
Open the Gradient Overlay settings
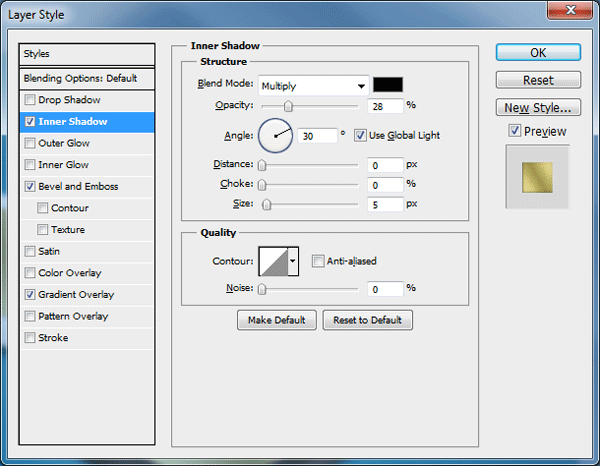(87, 295)
